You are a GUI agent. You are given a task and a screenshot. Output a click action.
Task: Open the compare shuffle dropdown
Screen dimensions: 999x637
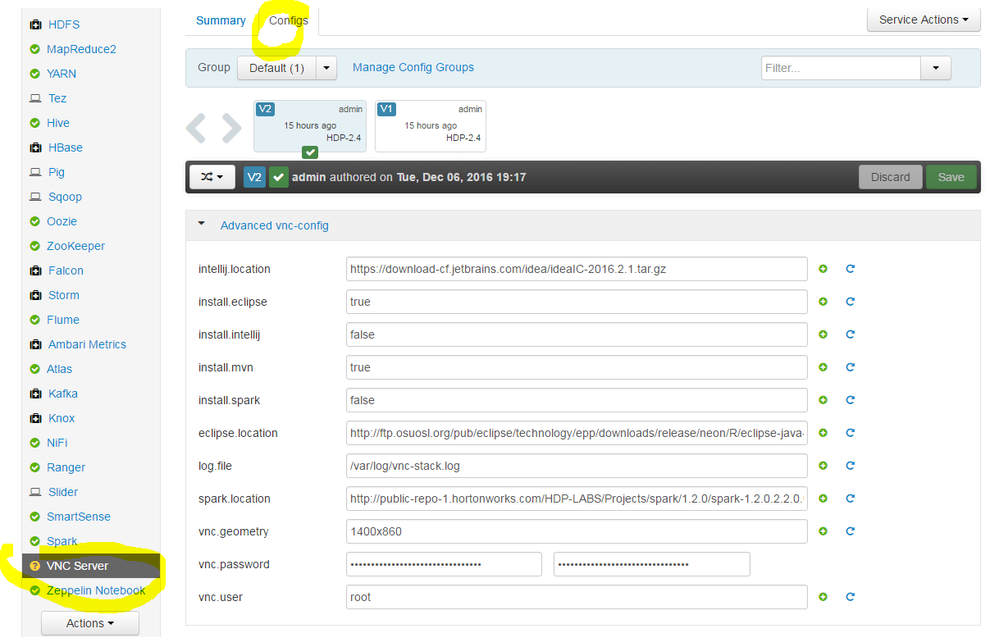212,177
